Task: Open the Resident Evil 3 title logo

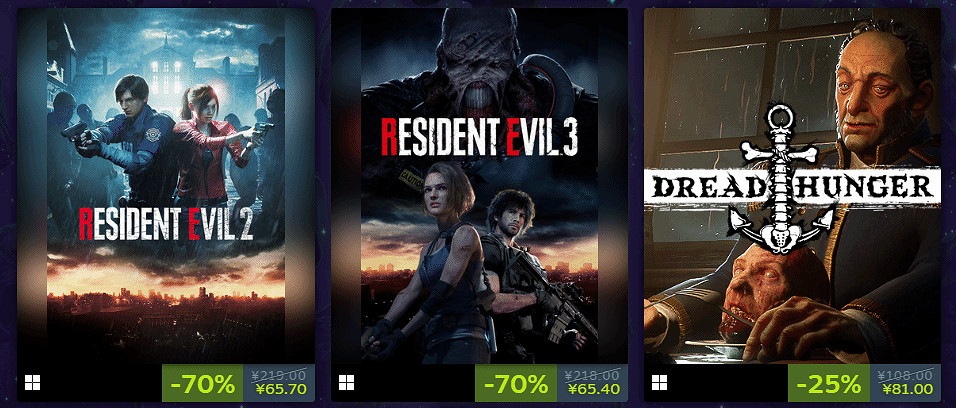Action: pyautogui.click(x=479, y=134)
